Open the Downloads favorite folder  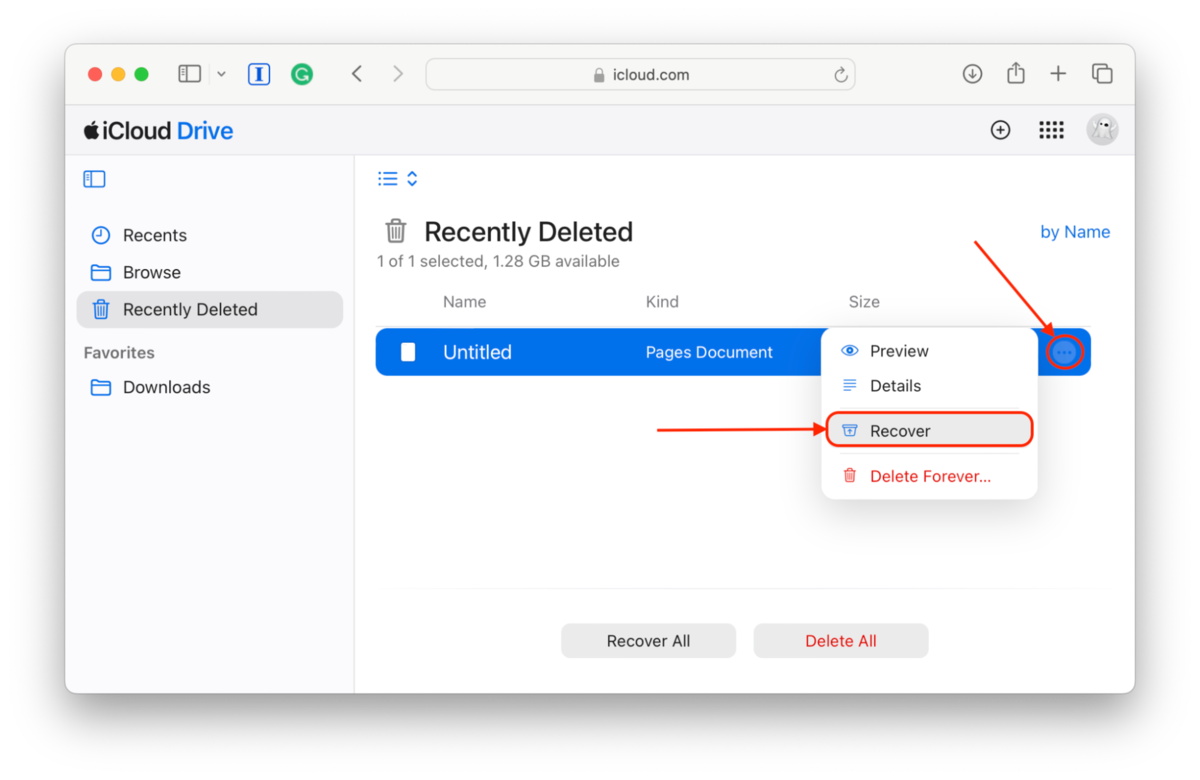210,387
